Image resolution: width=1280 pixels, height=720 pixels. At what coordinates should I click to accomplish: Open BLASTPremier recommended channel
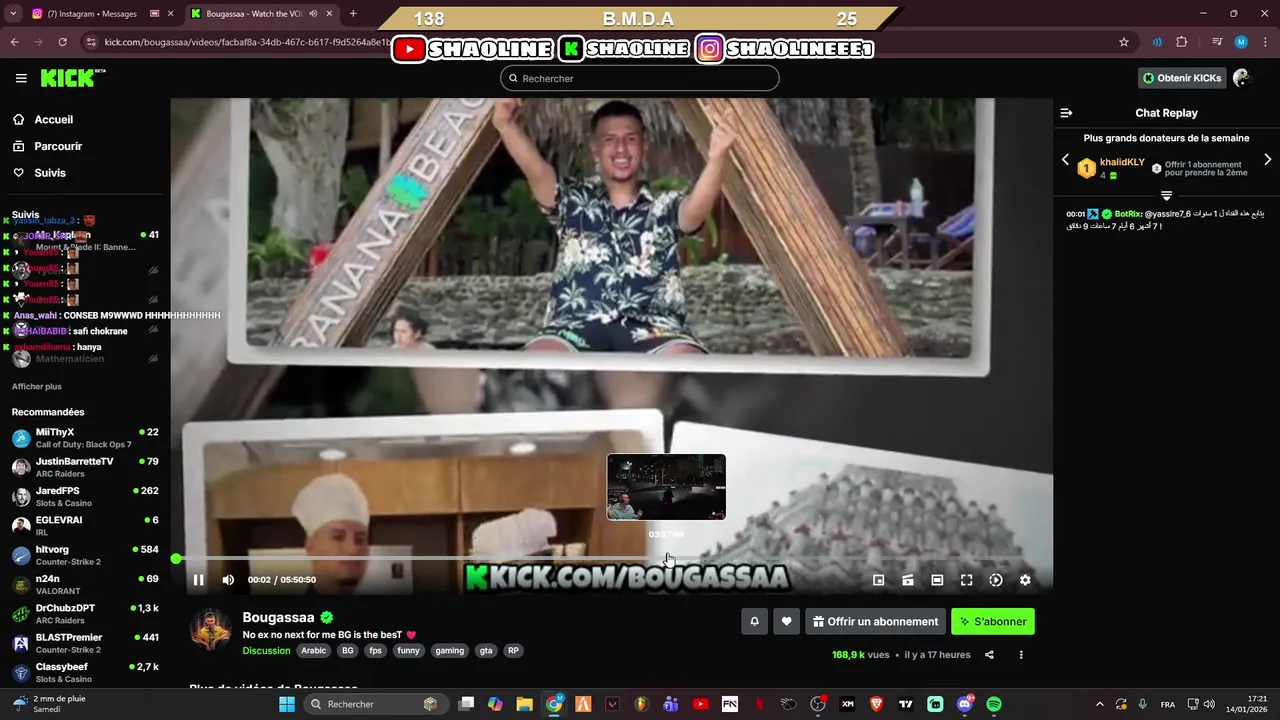[x=85, y=643]
